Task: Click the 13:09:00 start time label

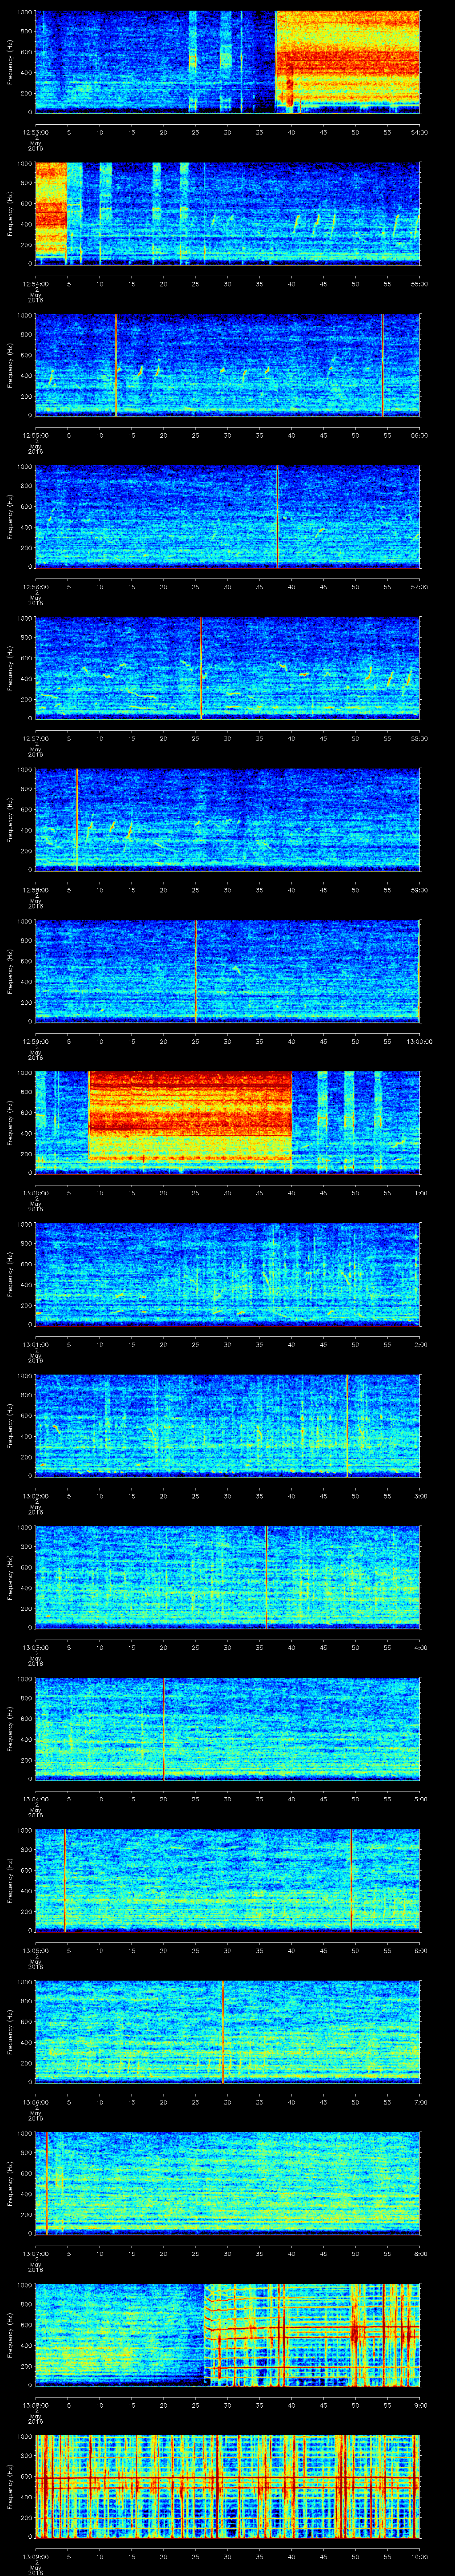Action: coord(35,2556)
